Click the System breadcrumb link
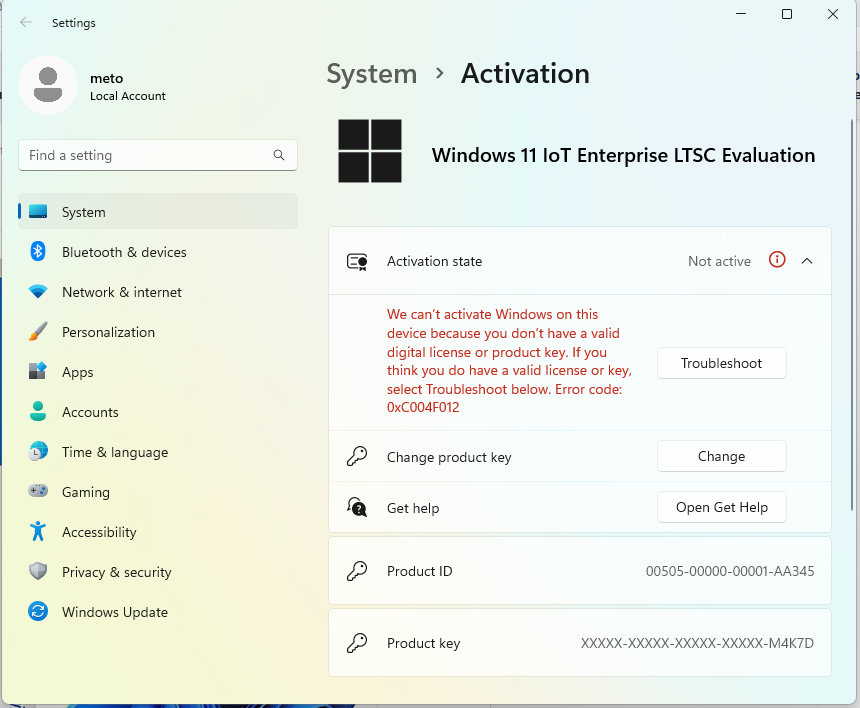Screen dimensions: 860x708 [x=372, y=73]
